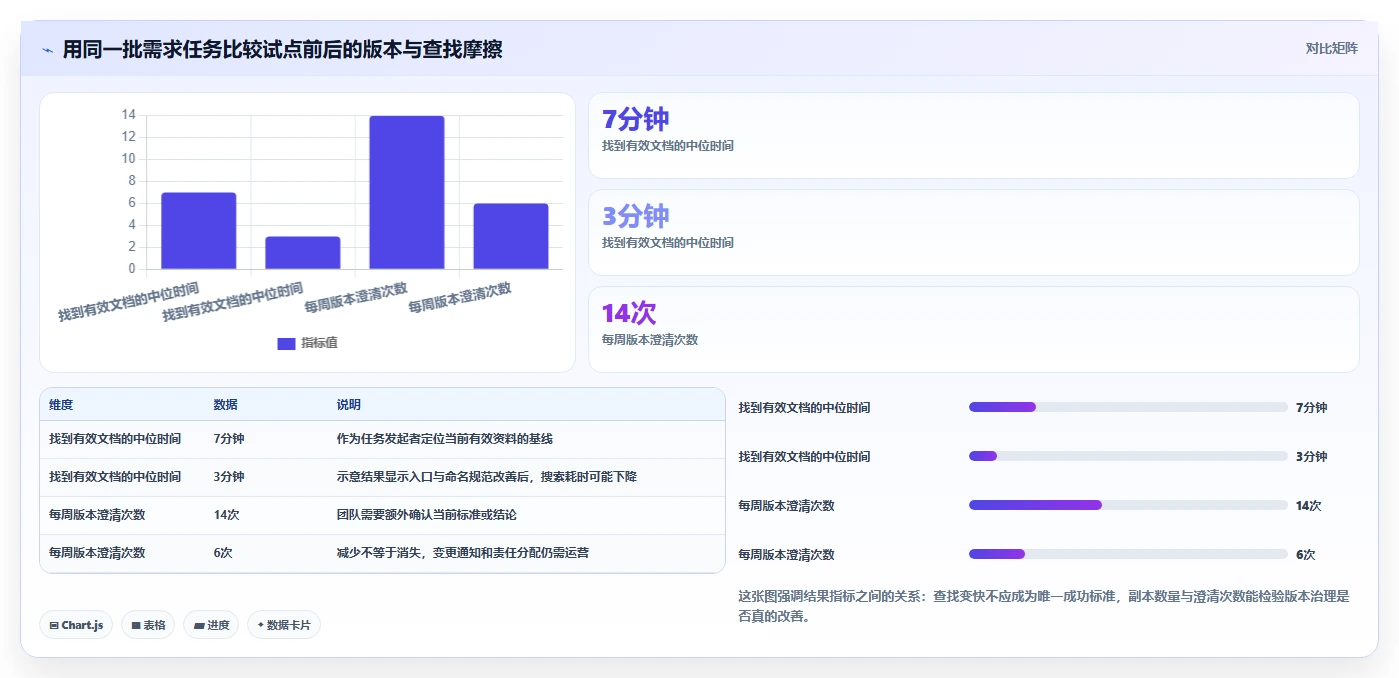Viewport: 1399px width, 678px height.
Task: Click the progress bar for the 6次 row
Action: [1128, 554]
